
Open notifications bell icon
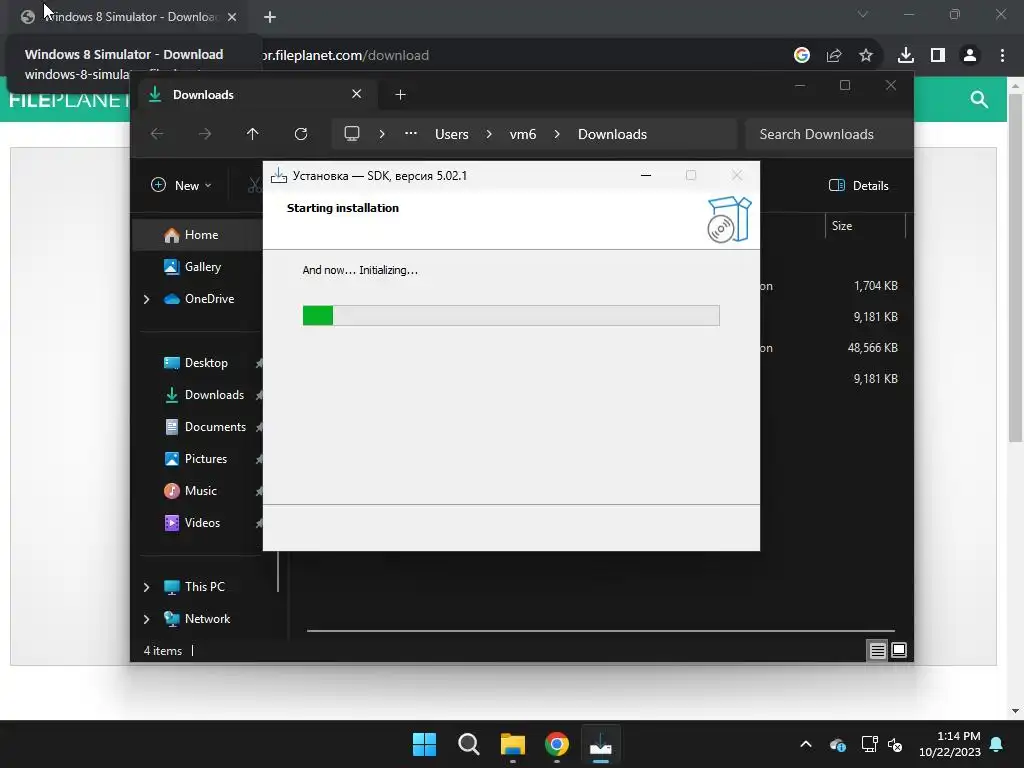click(997, 744)
